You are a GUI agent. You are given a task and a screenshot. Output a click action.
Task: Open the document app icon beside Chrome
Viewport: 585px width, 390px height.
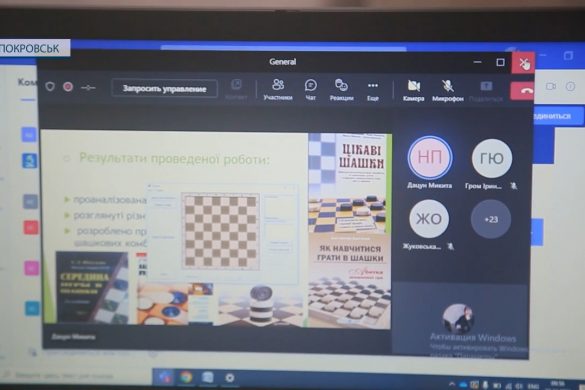pyautogui.click(x=207, y=377)
